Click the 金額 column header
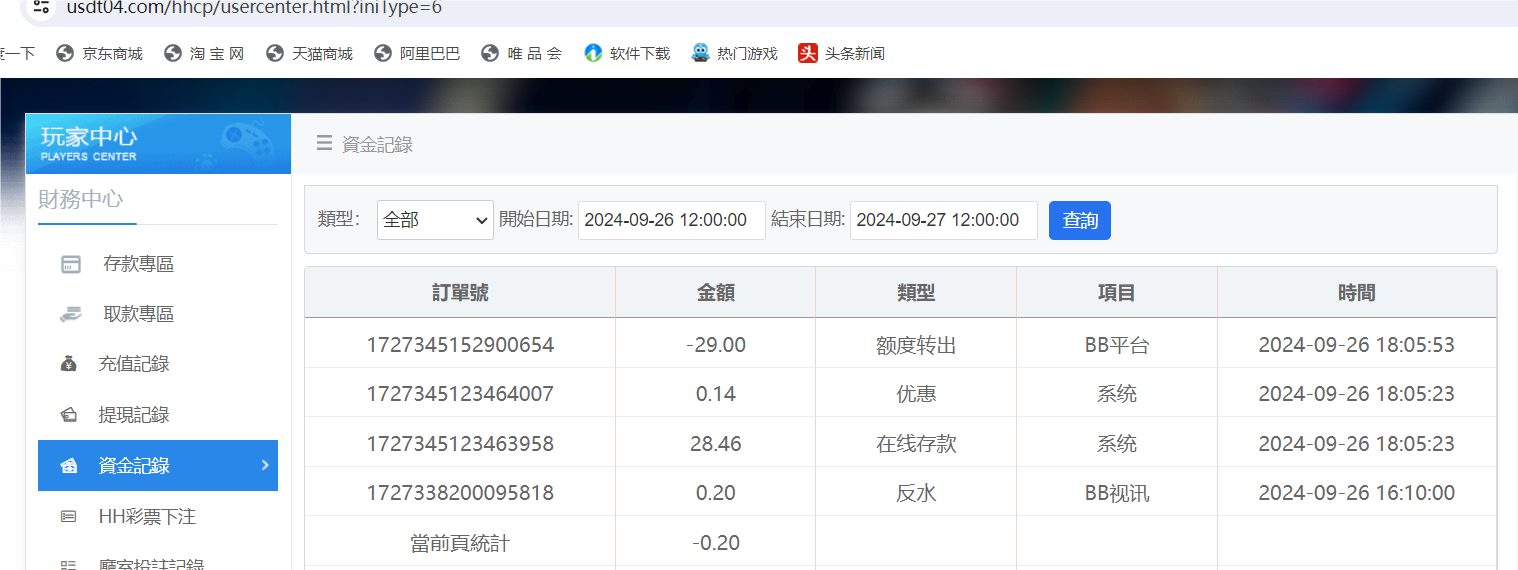This screenshot has height=570, width=1518. [x=715, y=293]
